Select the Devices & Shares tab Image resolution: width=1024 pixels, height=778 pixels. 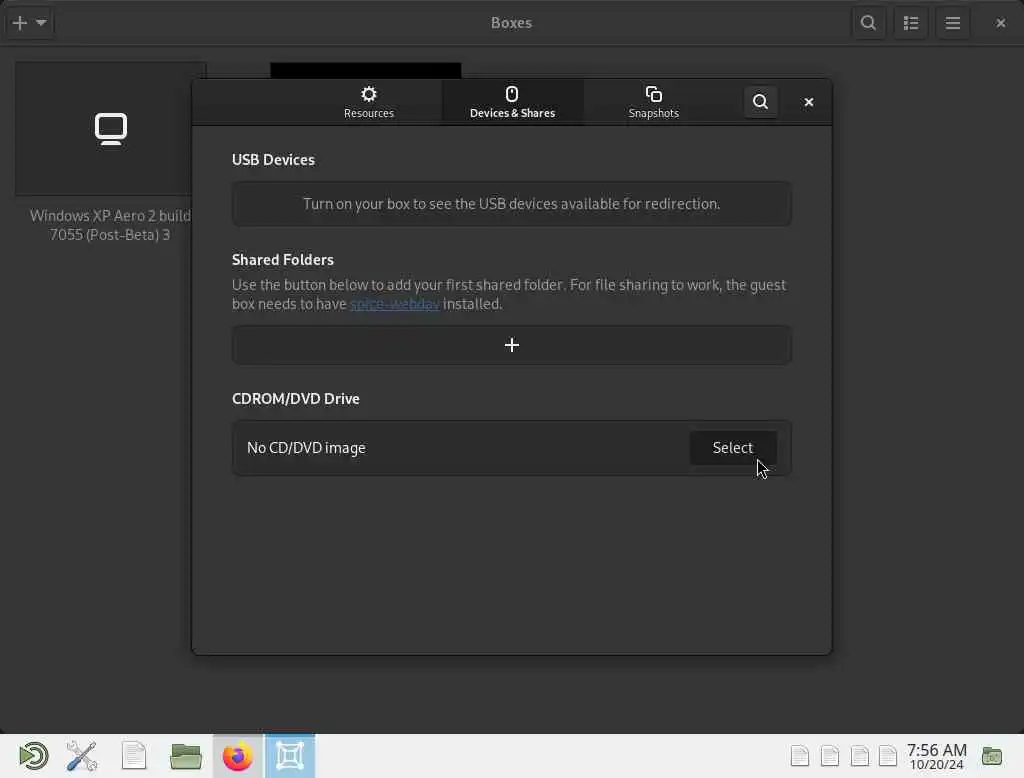point(512,102)
